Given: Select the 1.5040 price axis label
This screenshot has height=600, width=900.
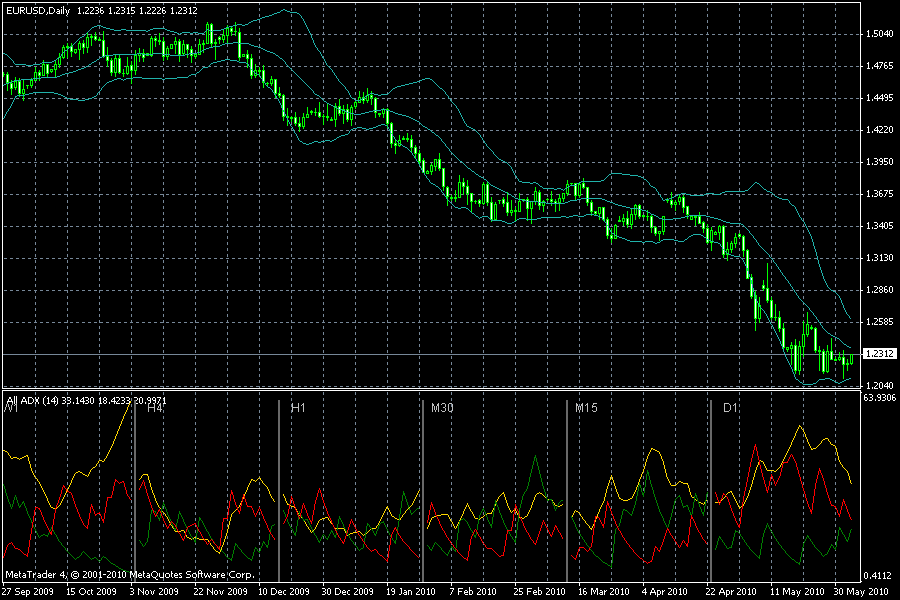Looking at the screenshot, I should [880, 34].
